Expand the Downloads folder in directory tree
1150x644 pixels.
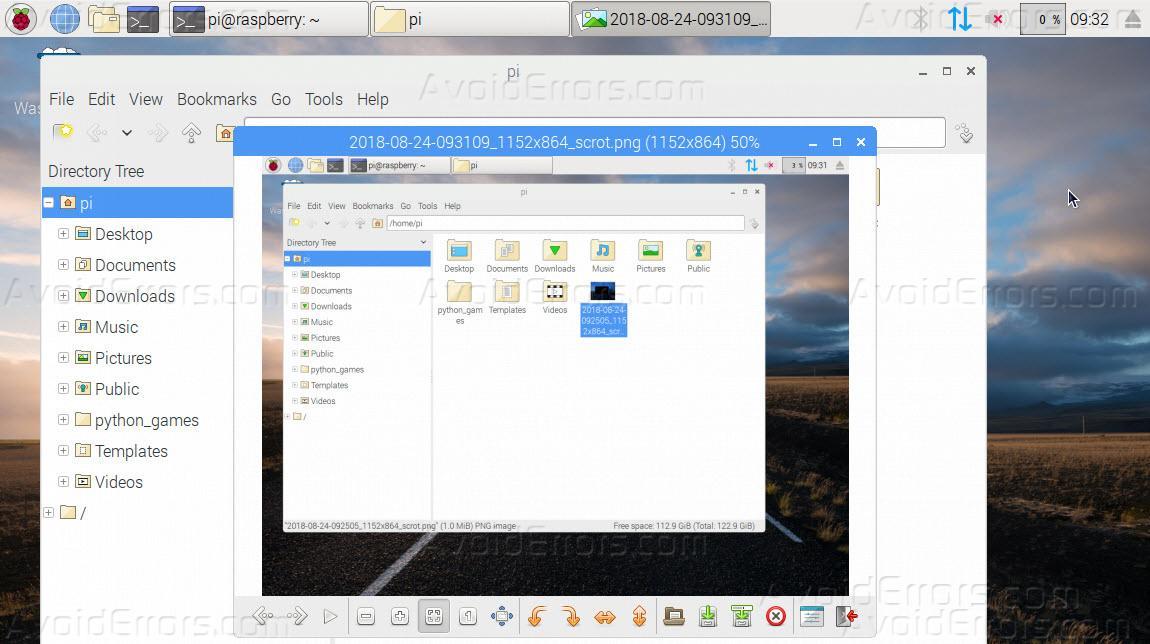pos(63,296)
